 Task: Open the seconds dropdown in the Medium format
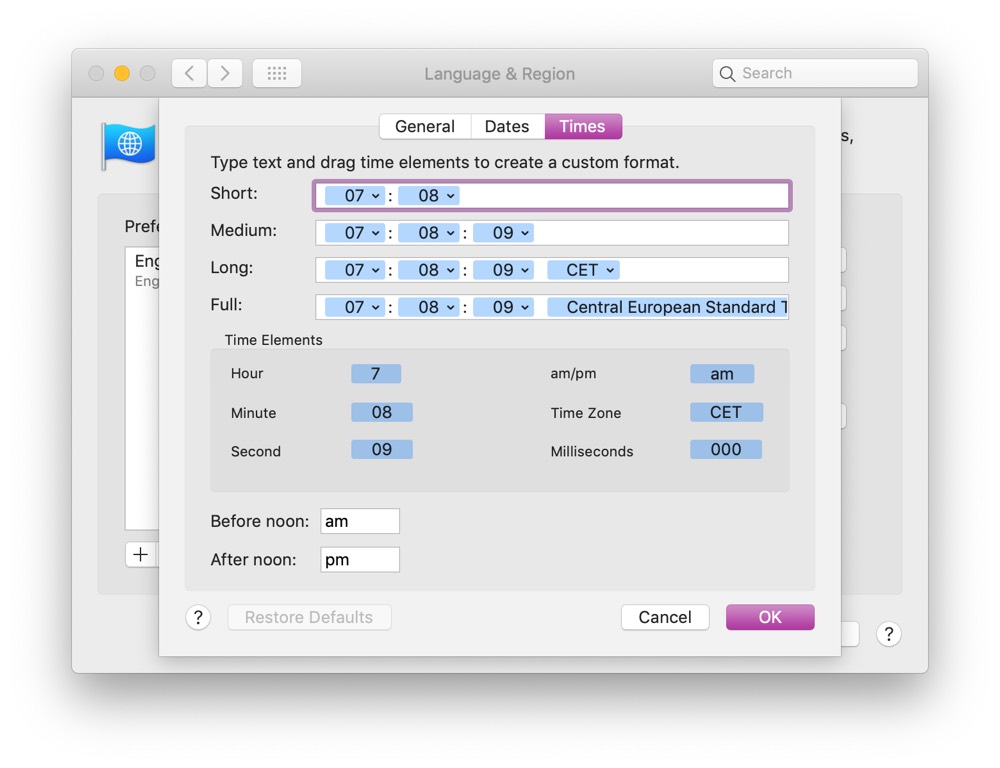pos(504,232)
